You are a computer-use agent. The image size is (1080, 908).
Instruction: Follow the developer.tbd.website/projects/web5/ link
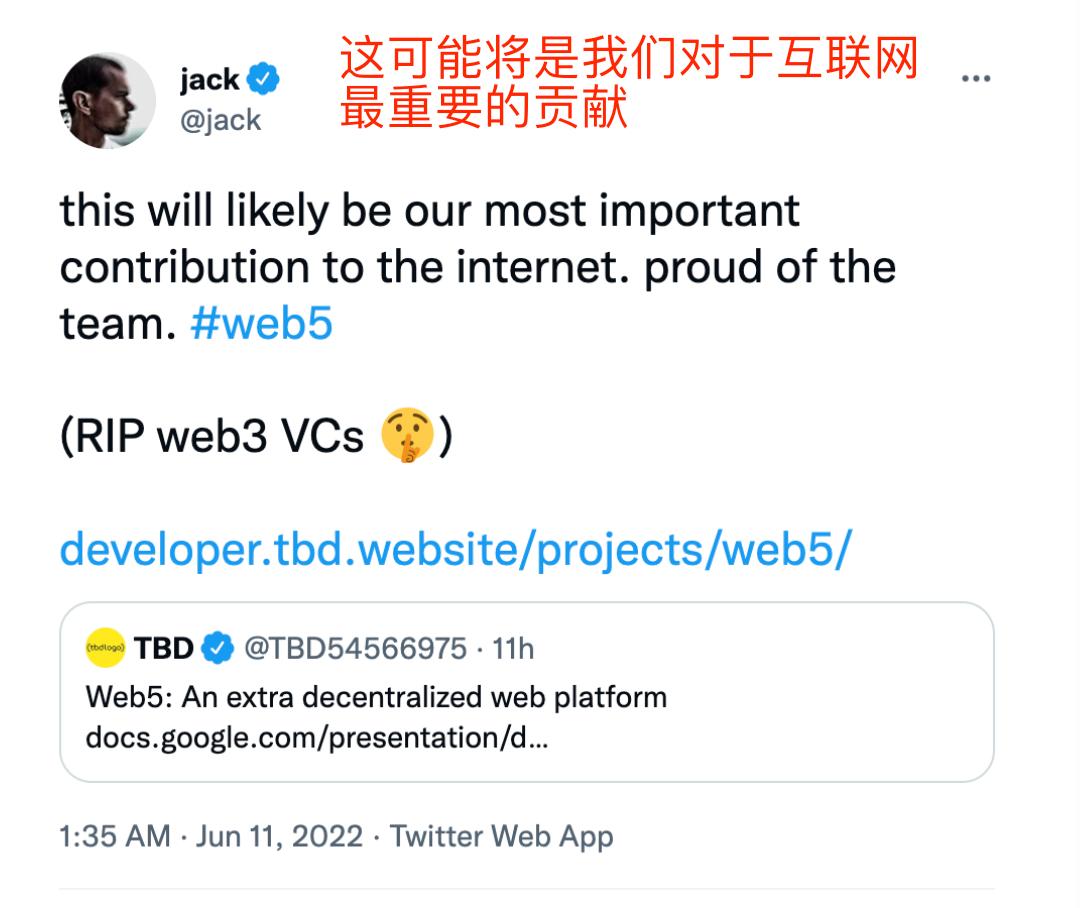455,549
